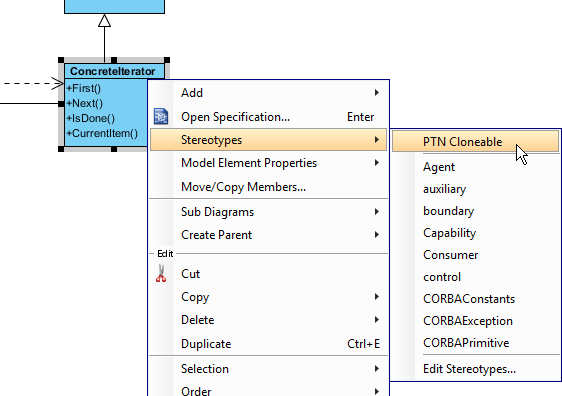Viewport: 562px width, 396px height.
Task: Click the red scissors Cut icon
Action: click(x=161, y=273)
